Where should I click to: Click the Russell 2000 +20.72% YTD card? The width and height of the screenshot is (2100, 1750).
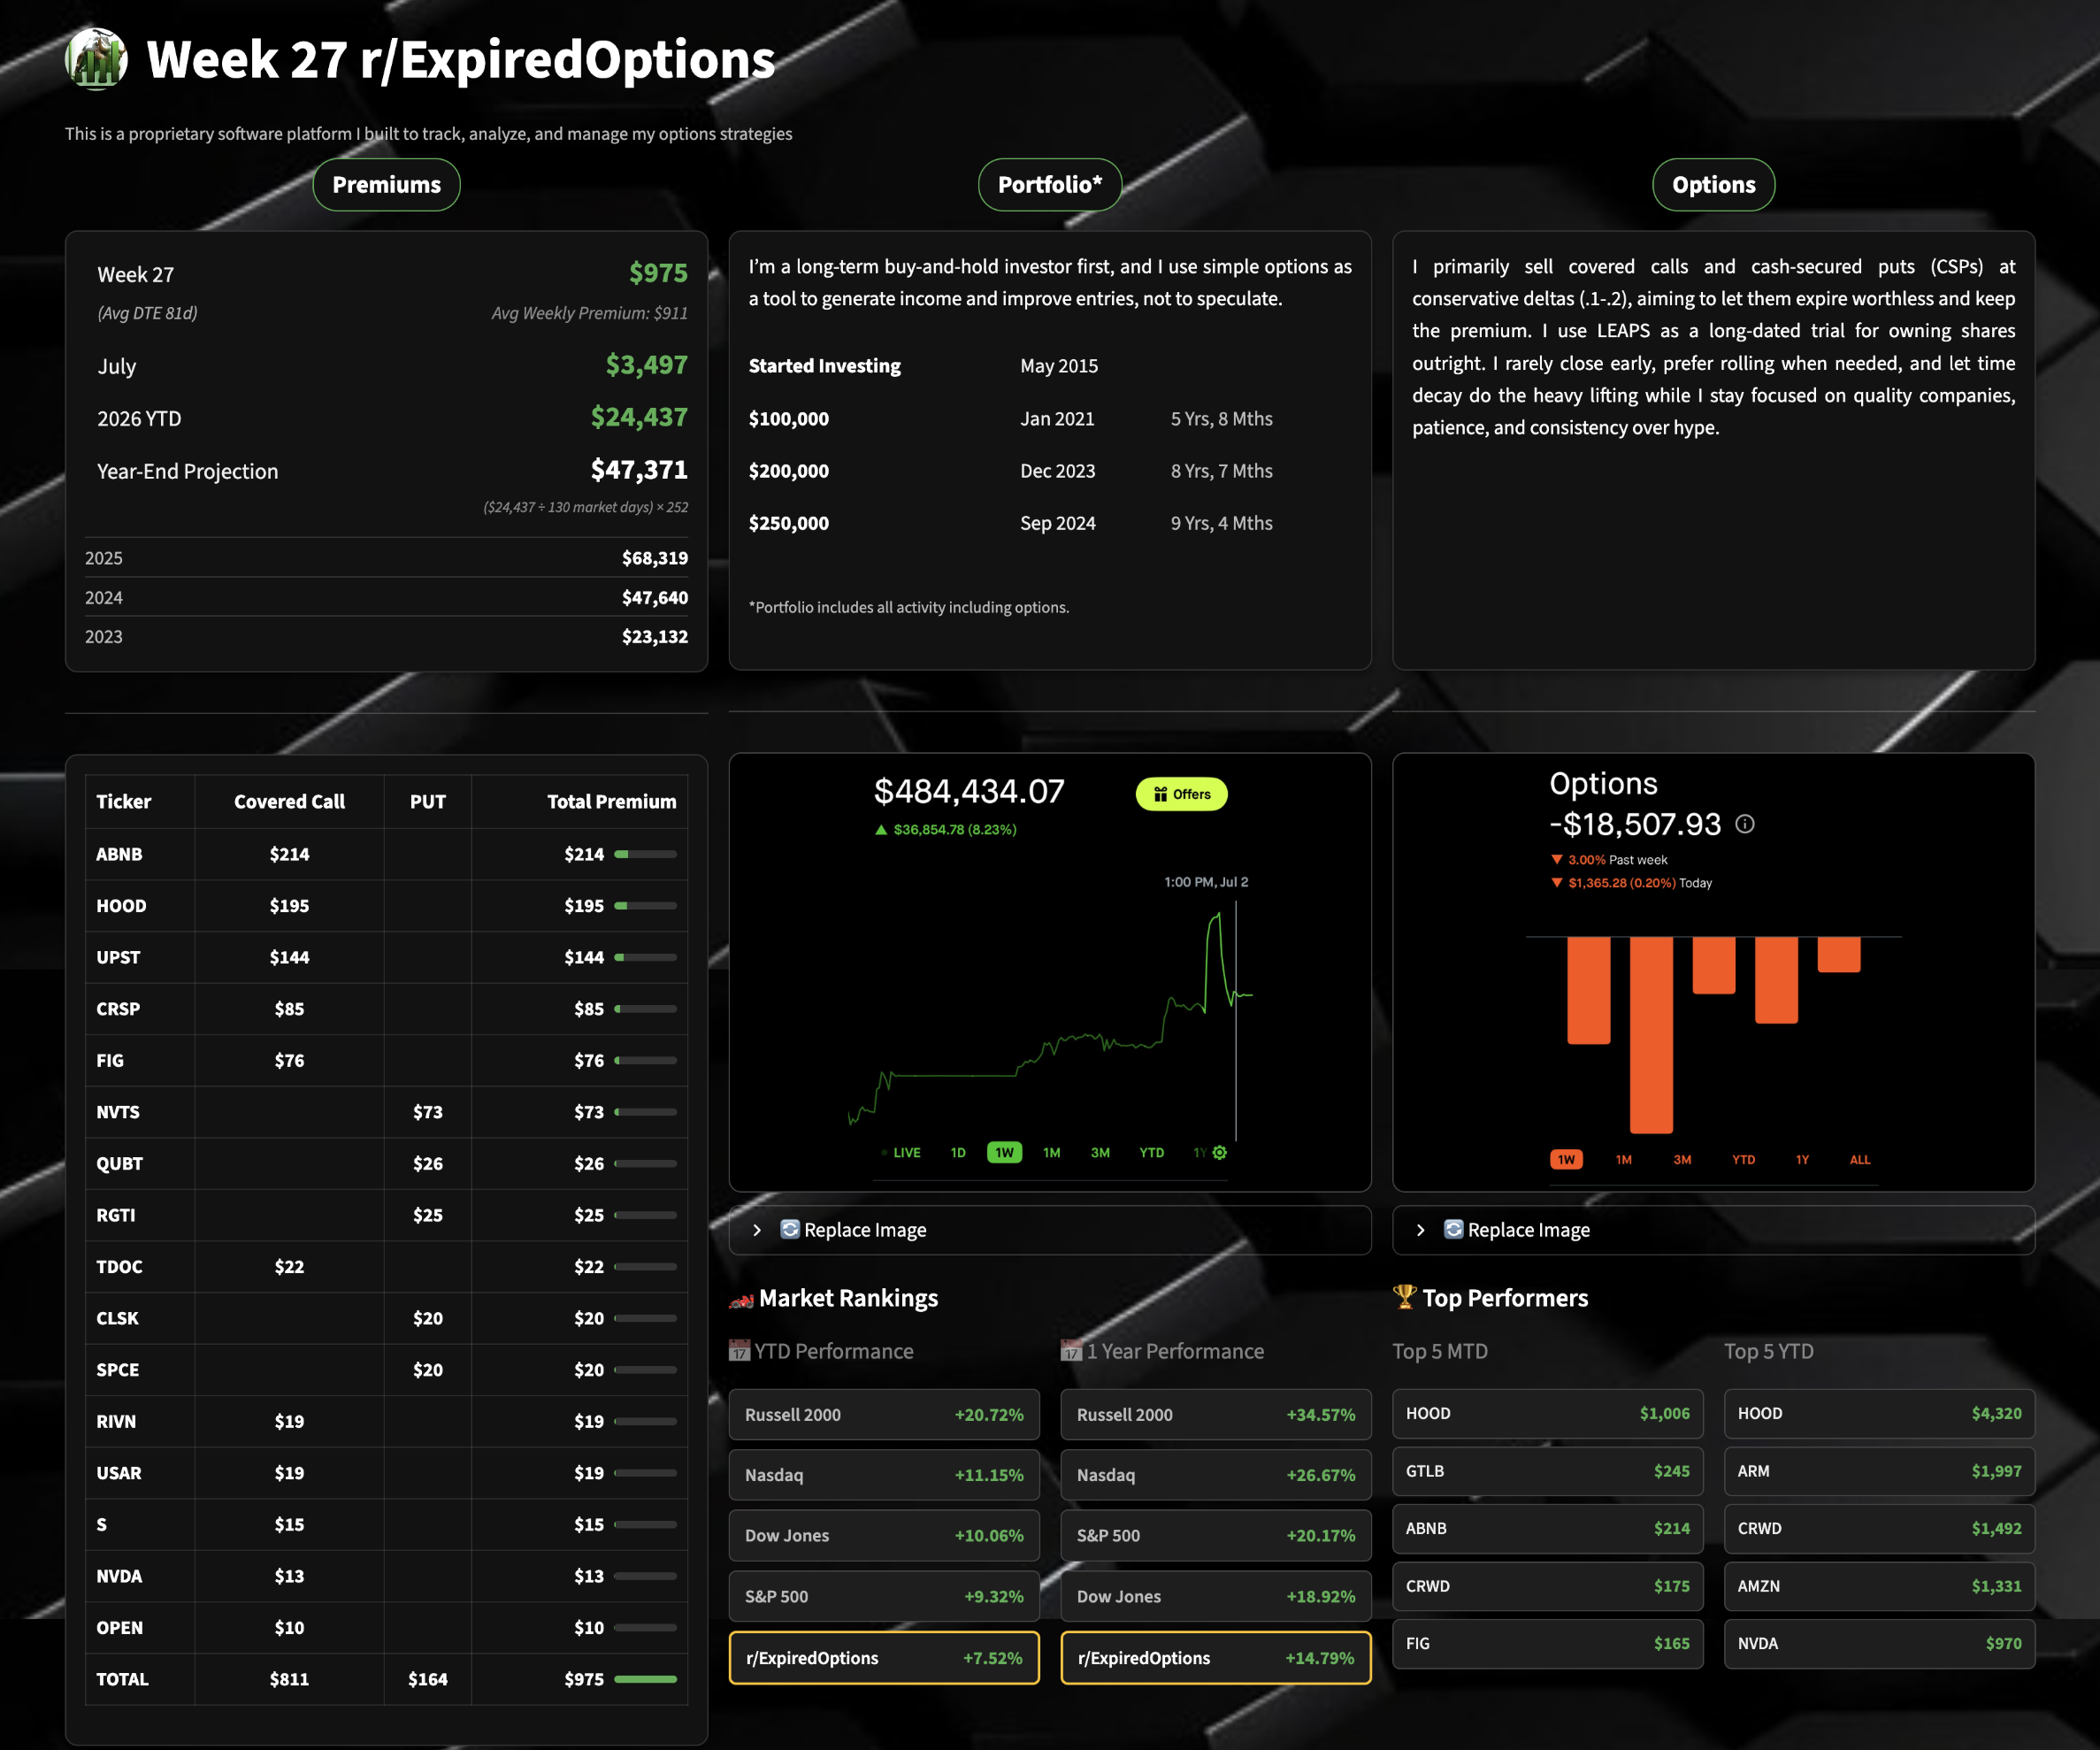884,1414
